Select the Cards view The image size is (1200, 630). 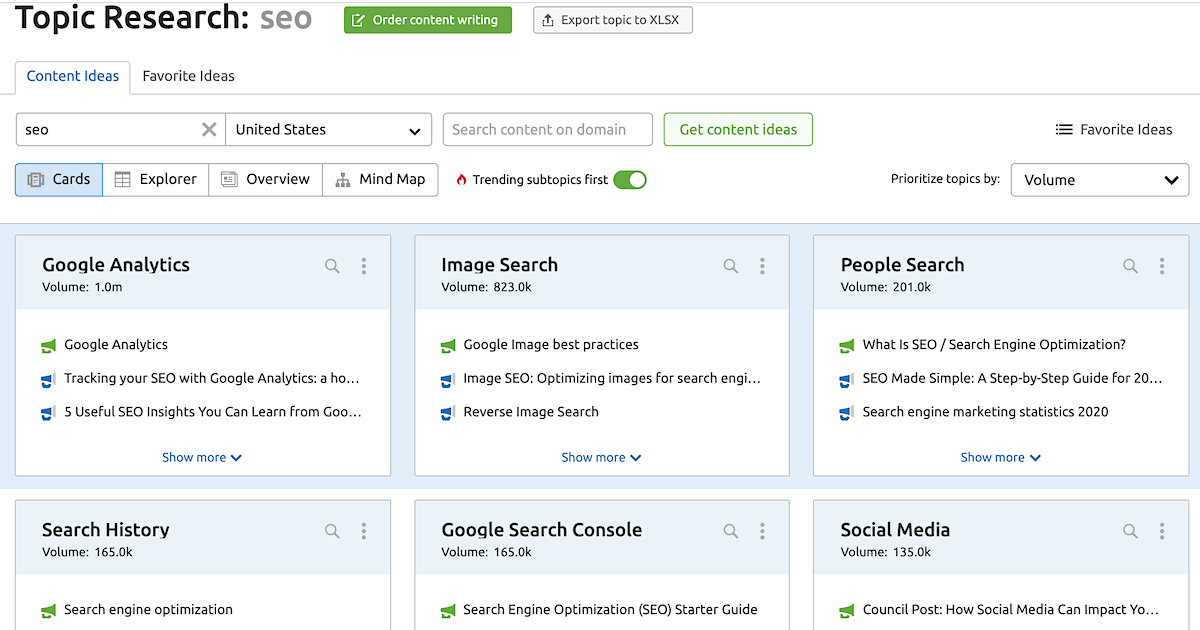tap(59, 179)
